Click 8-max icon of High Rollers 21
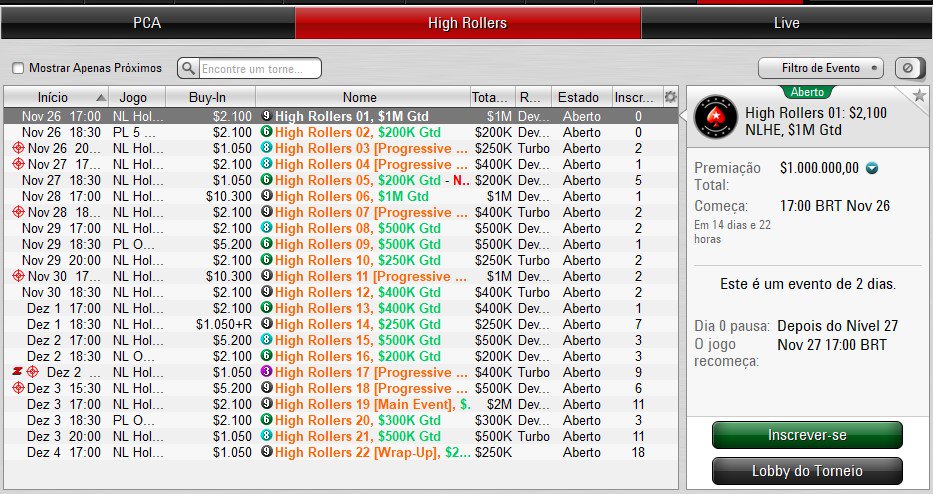Image resolution: width=933 pixels, height=494 pixels. click(267, 436)
